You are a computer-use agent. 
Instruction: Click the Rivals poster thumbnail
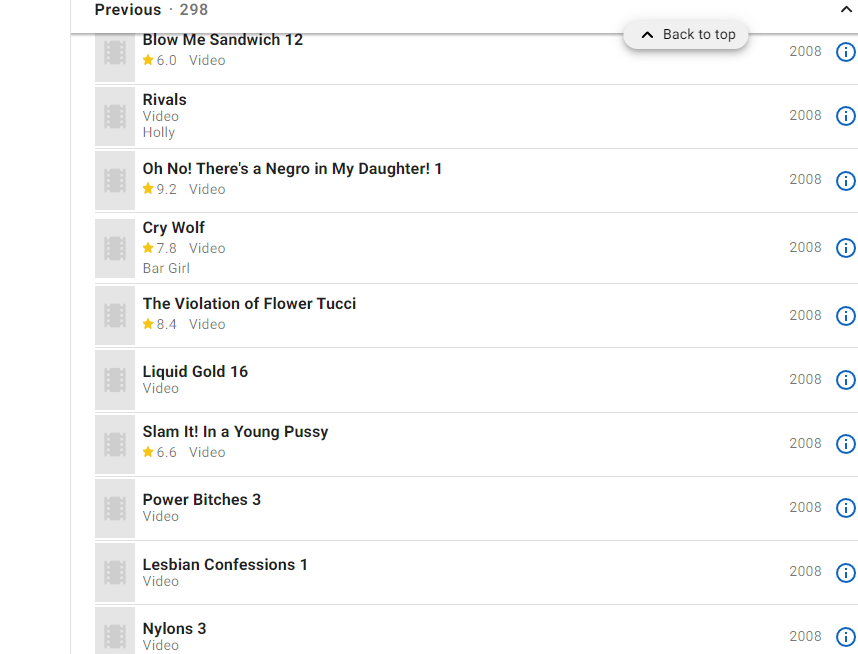(x=115, y=116)
